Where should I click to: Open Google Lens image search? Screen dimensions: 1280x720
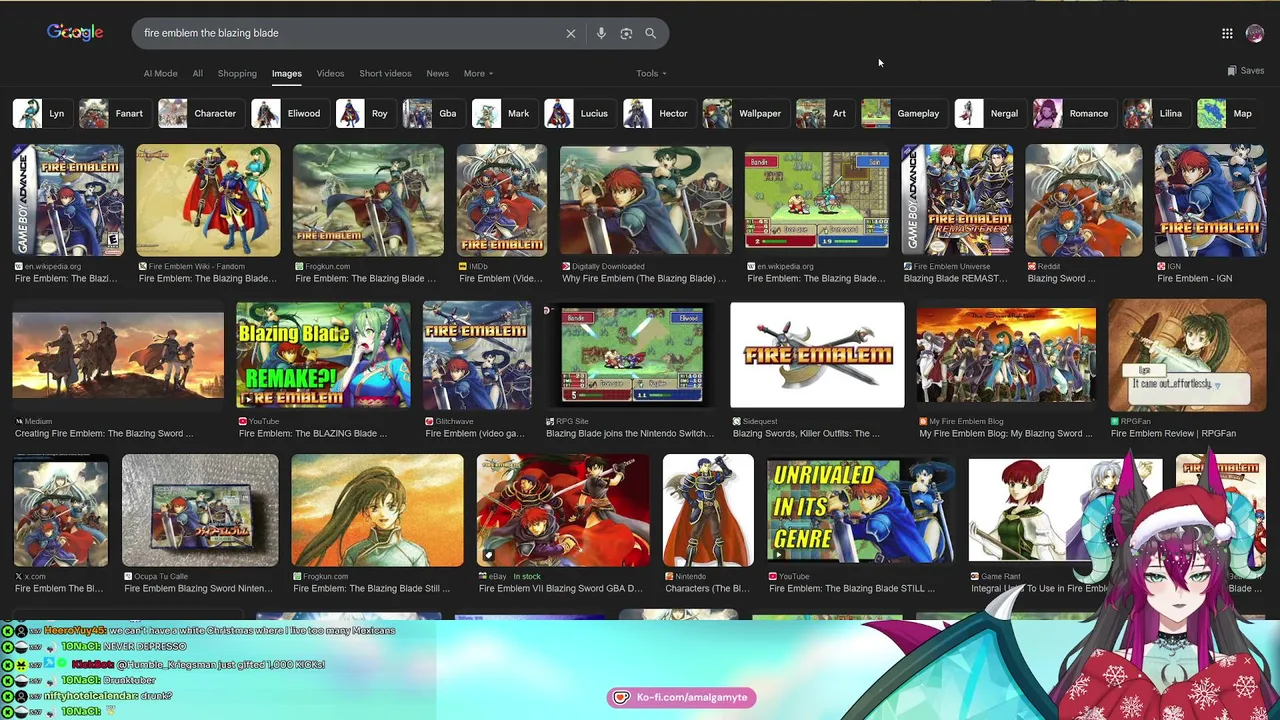click(626, 33)
